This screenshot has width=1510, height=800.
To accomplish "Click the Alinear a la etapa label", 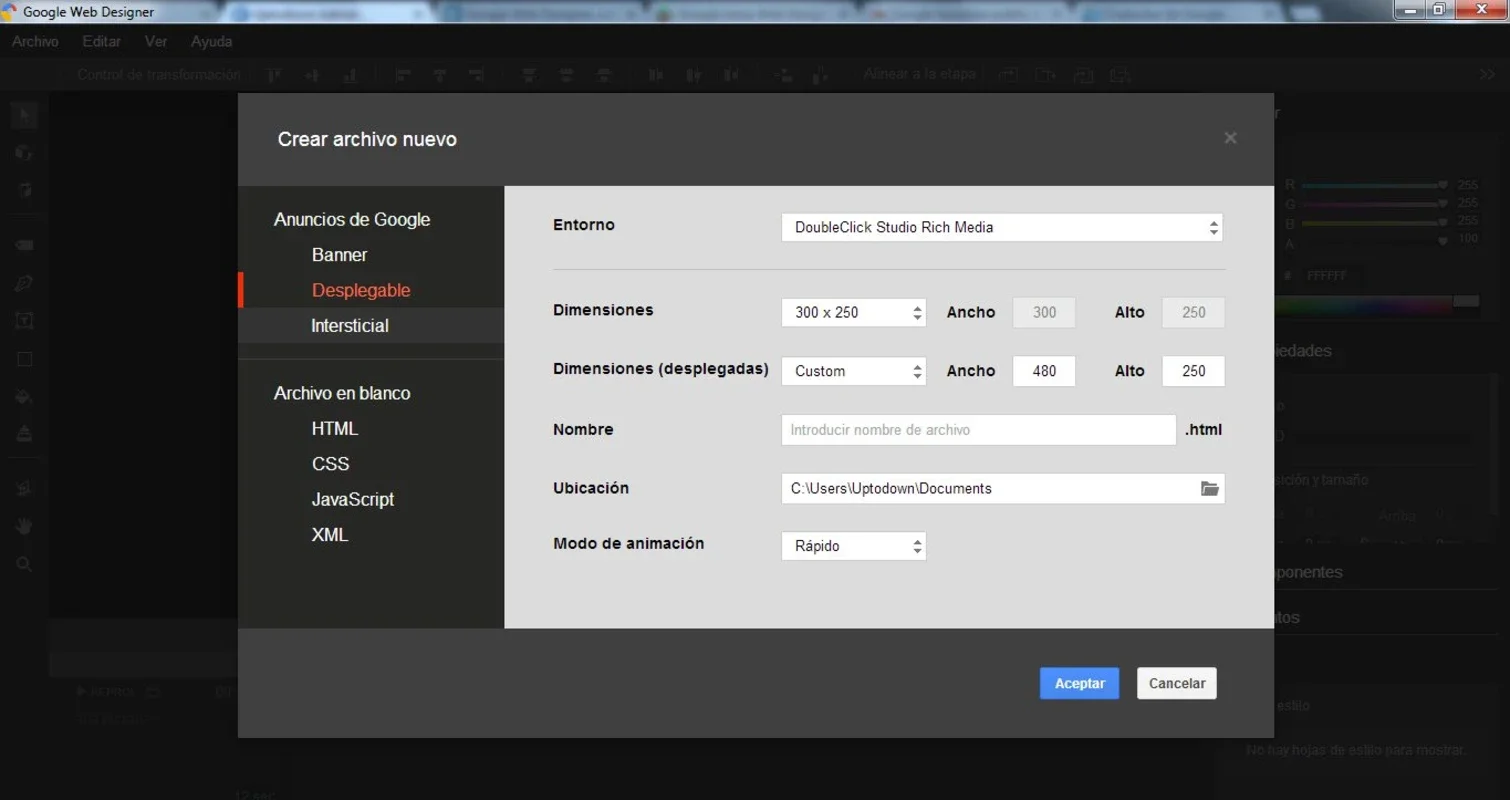I will click(x=920, y=74).
